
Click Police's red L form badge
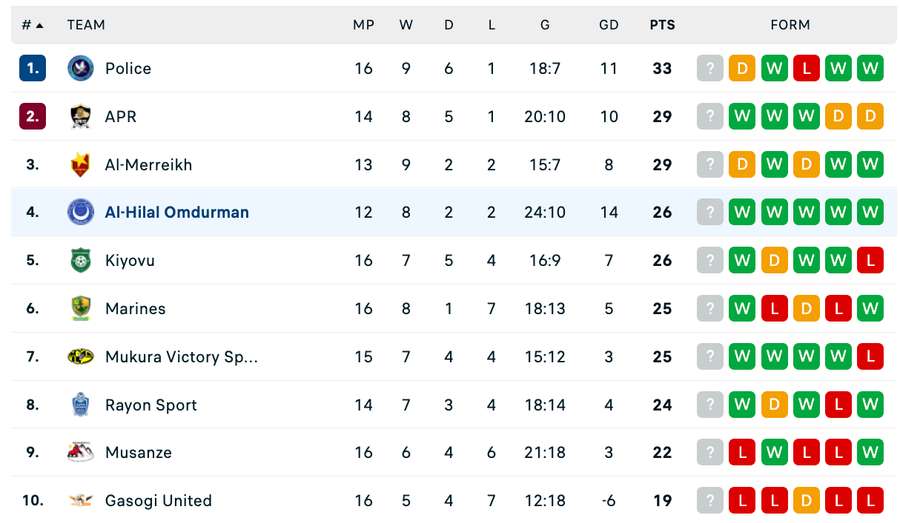(x=806, y=68)
